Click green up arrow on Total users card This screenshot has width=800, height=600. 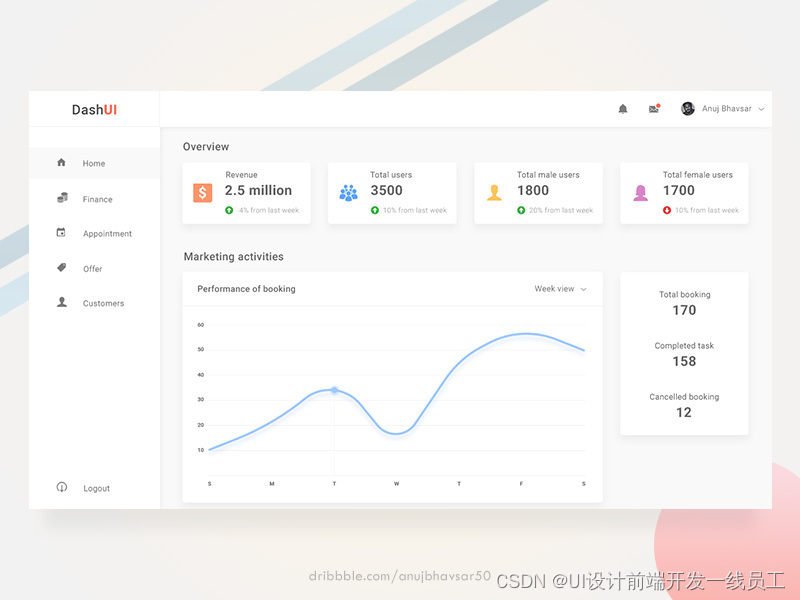[374, 210]
